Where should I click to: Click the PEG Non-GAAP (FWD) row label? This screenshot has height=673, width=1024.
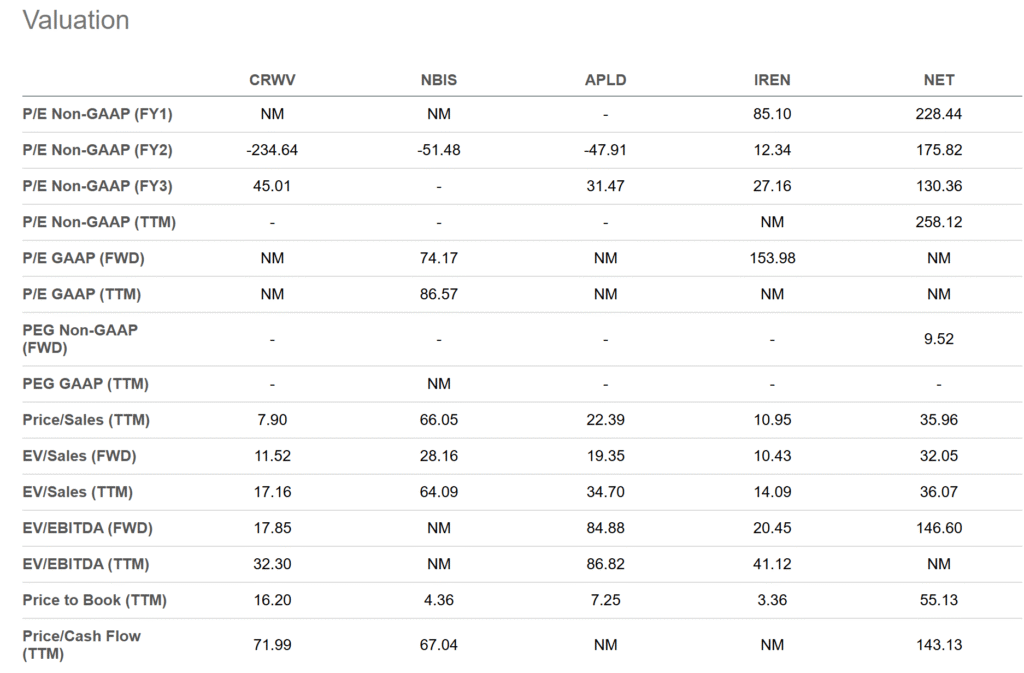80,339
